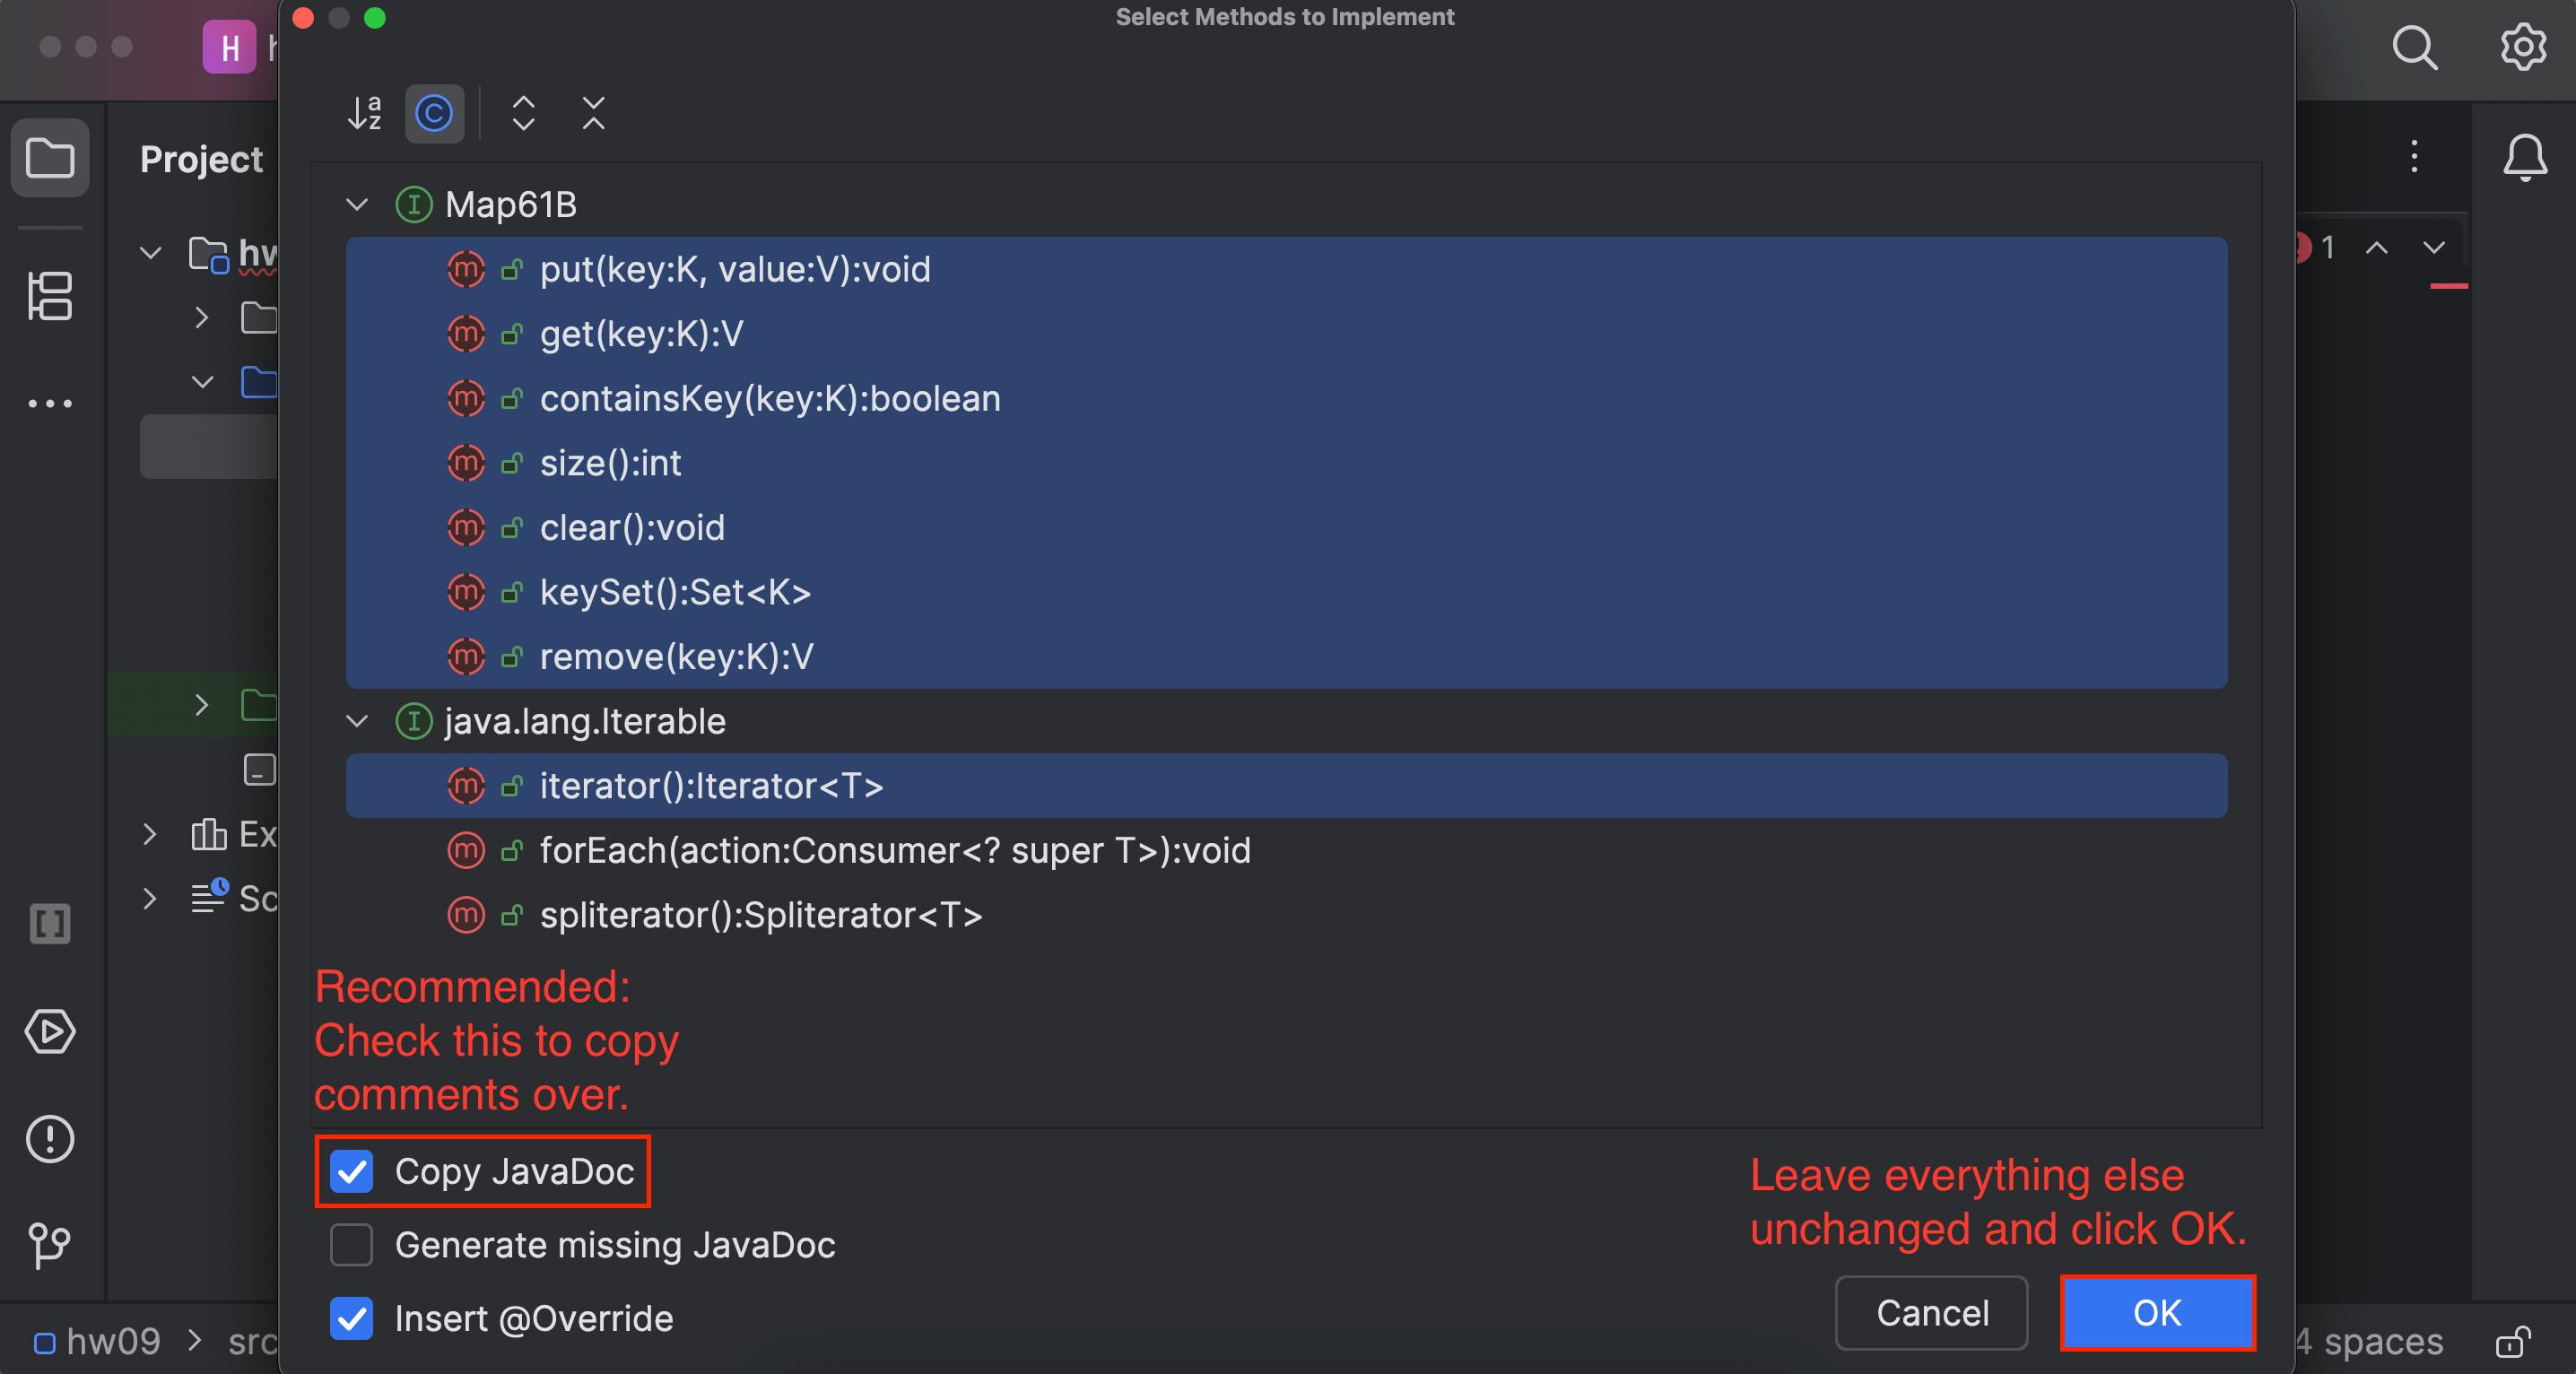Click the hw09 breadcrumb item

click(x=113, y=1341)
